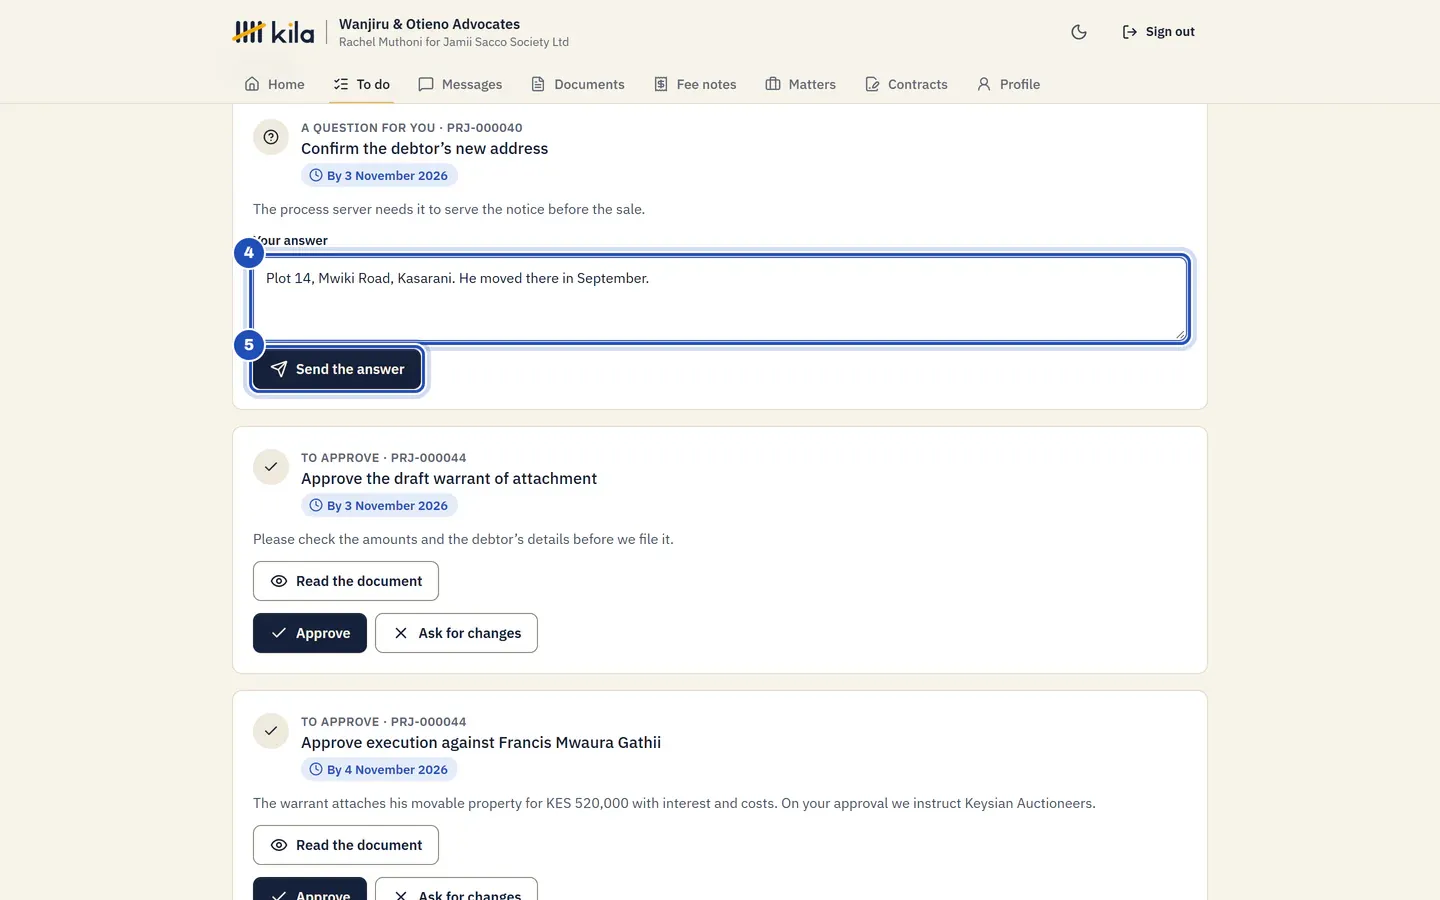Go to Home tab

(x=274, y=84)
